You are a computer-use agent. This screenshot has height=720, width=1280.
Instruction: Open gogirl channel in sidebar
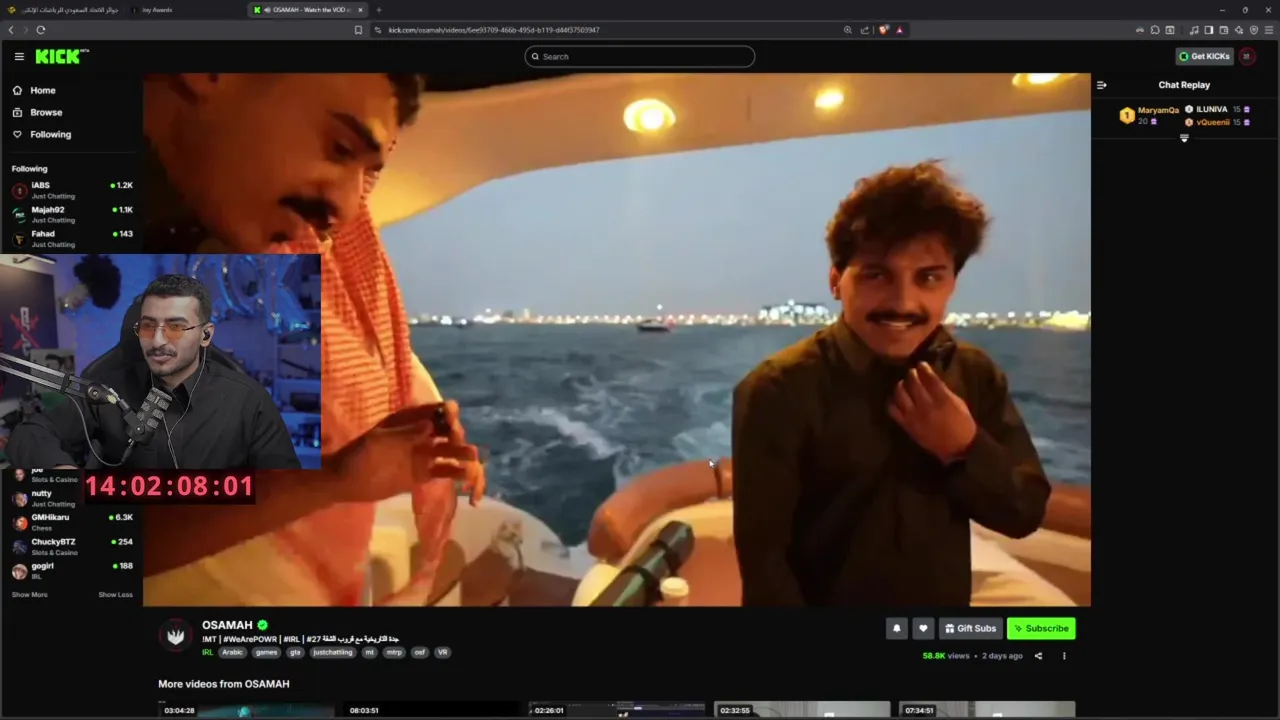[x=72, y=569]
